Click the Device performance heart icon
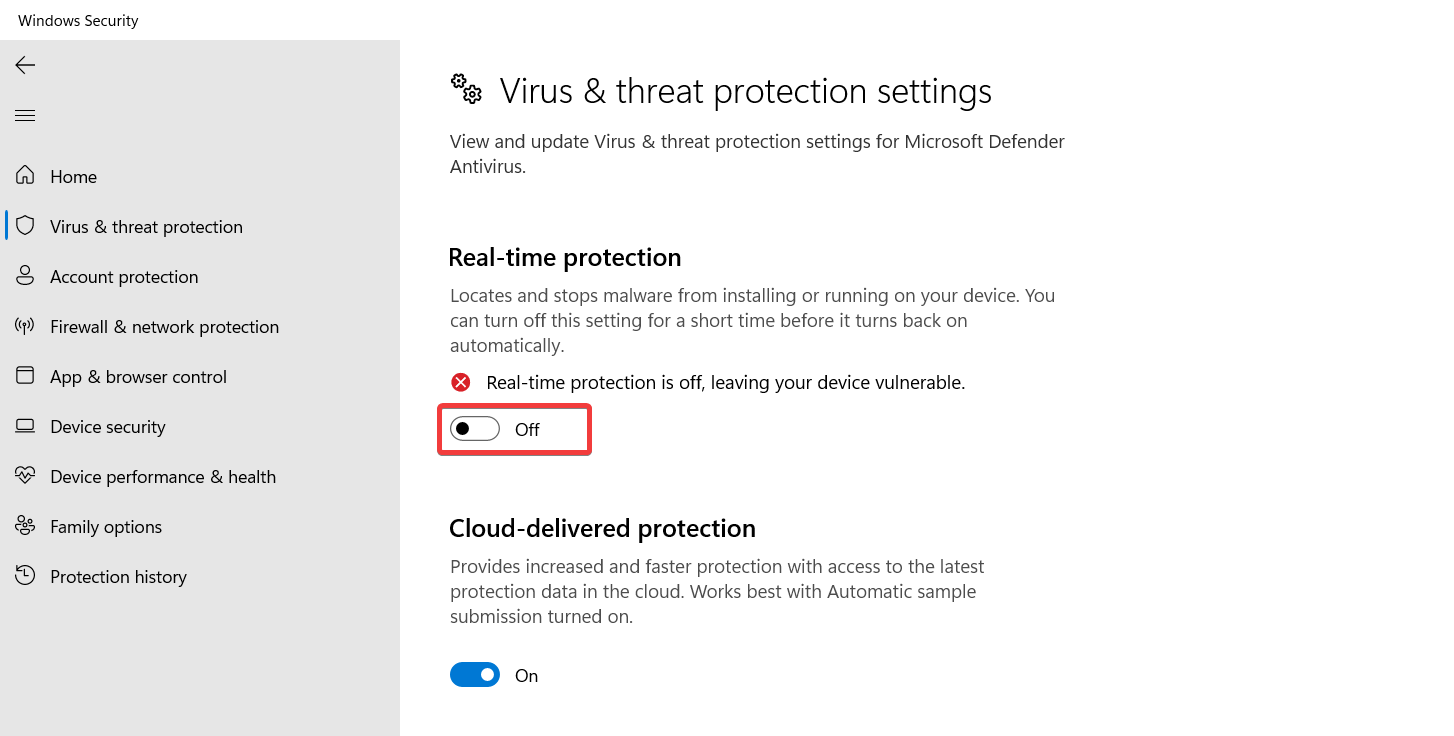The height and width of the screenshot is (736, 1454). (x=25, y=476)
